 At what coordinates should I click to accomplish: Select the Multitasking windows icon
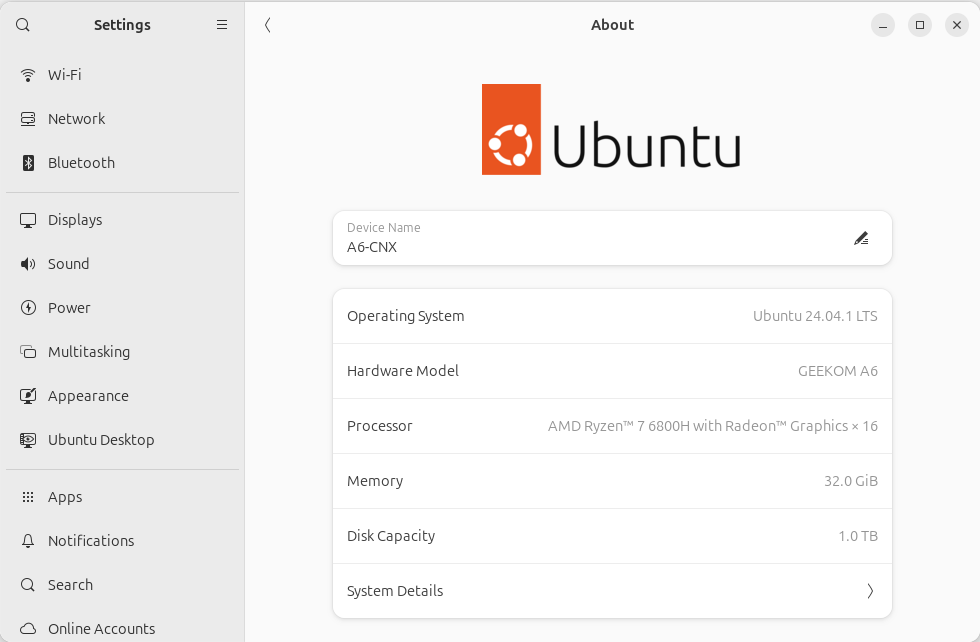tap(28, 352)
